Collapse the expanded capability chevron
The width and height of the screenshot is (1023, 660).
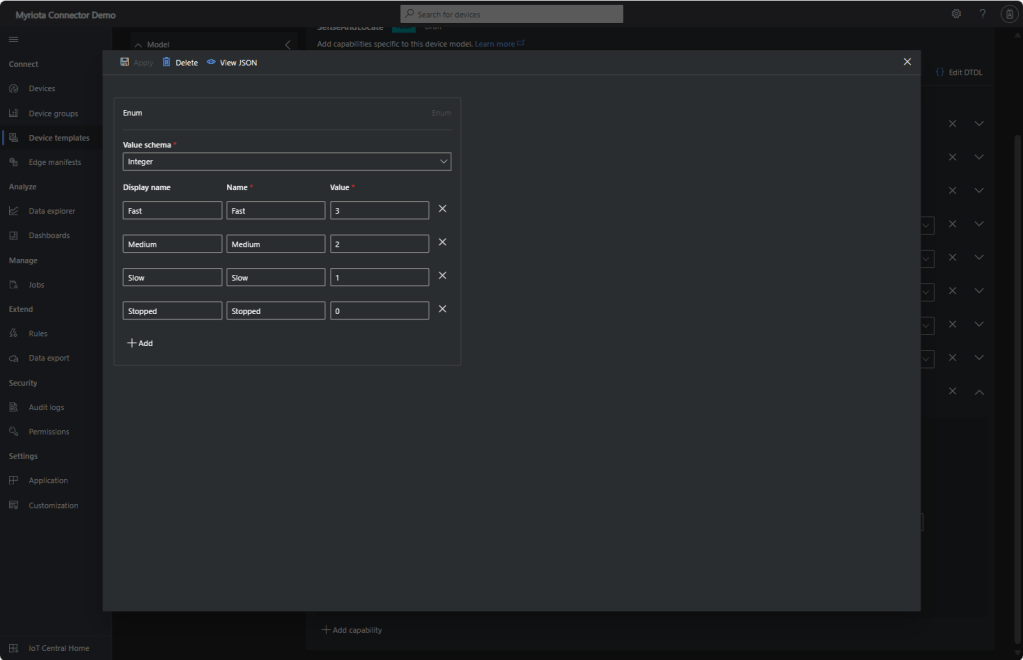pos(979,392)
